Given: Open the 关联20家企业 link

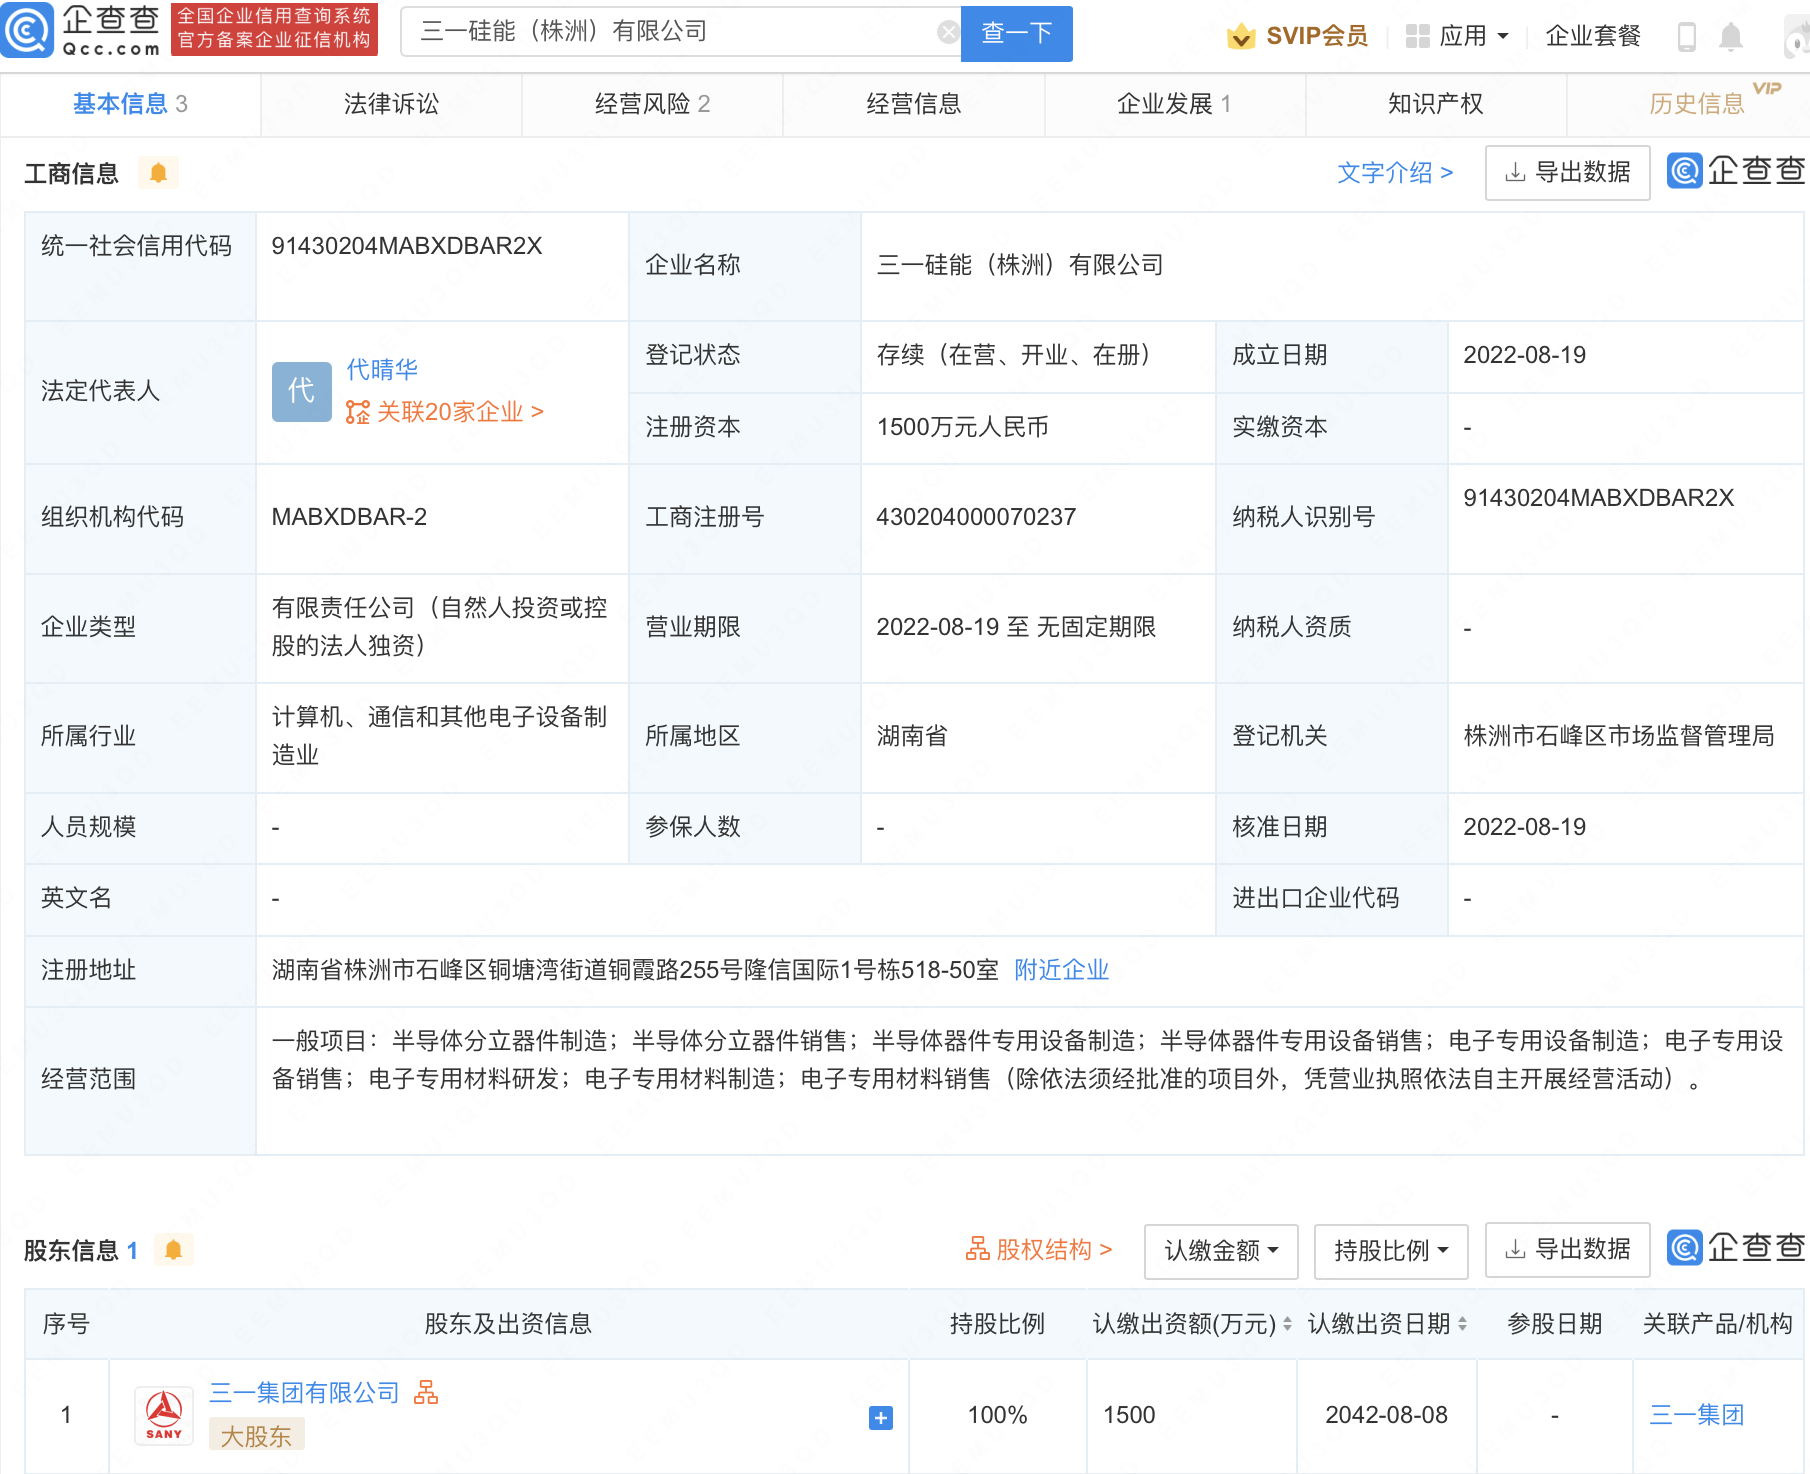Looking at the screenshot, I should [444, 412].
